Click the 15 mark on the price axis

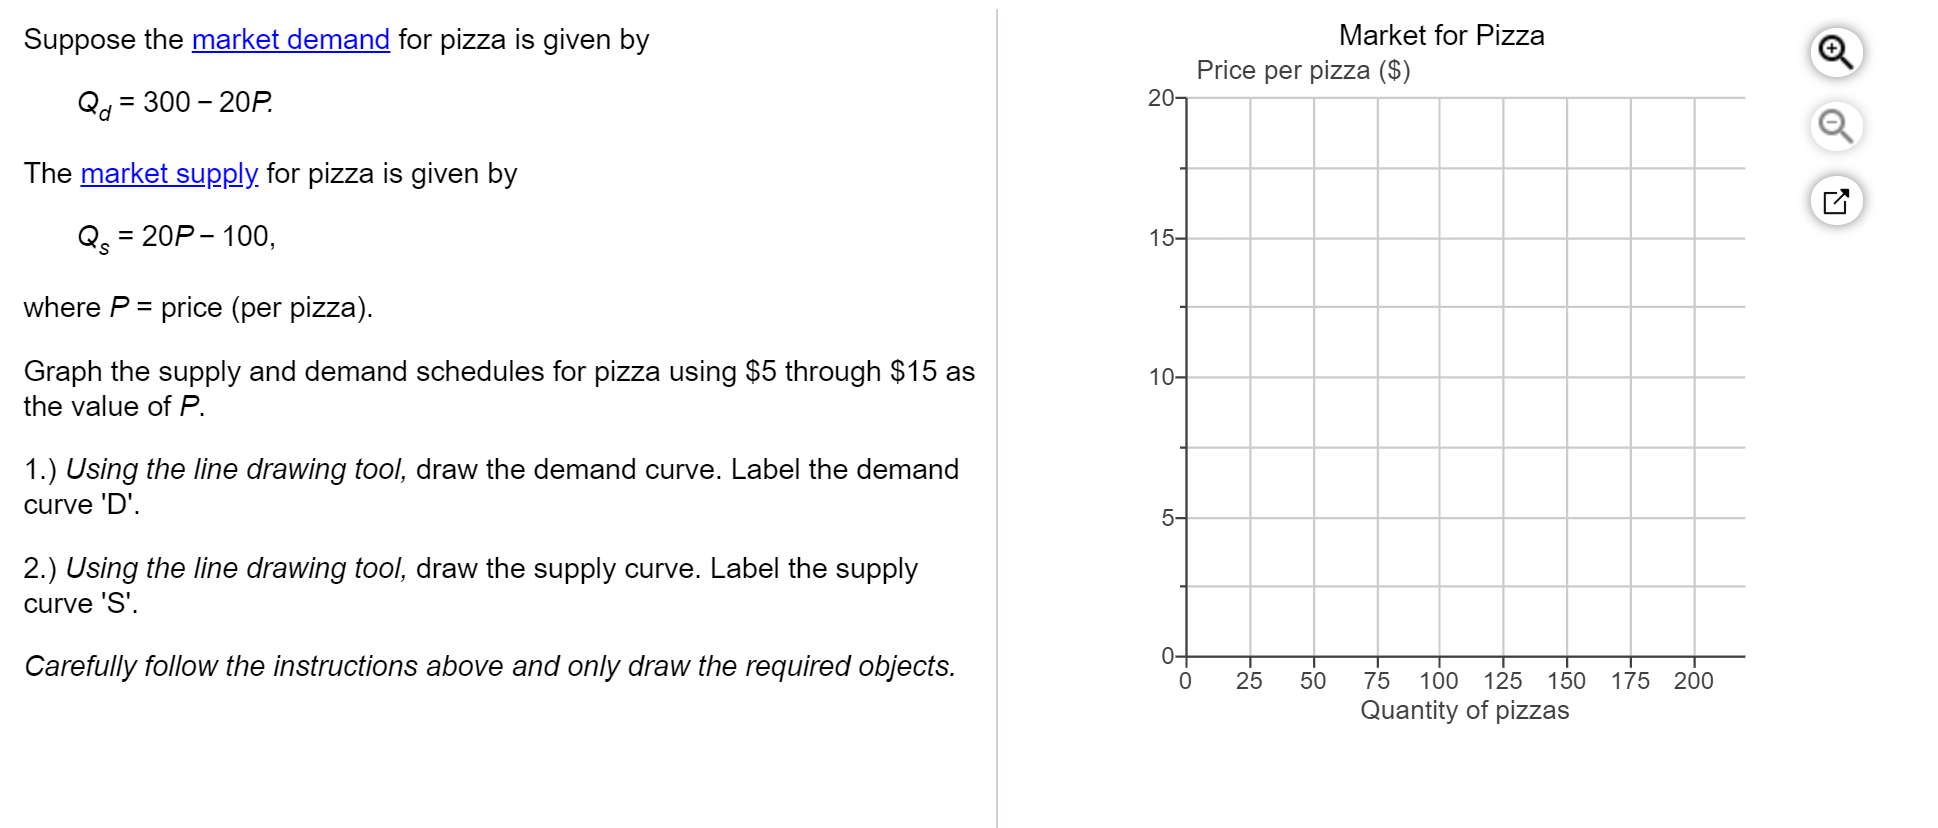coord(1160,238)
